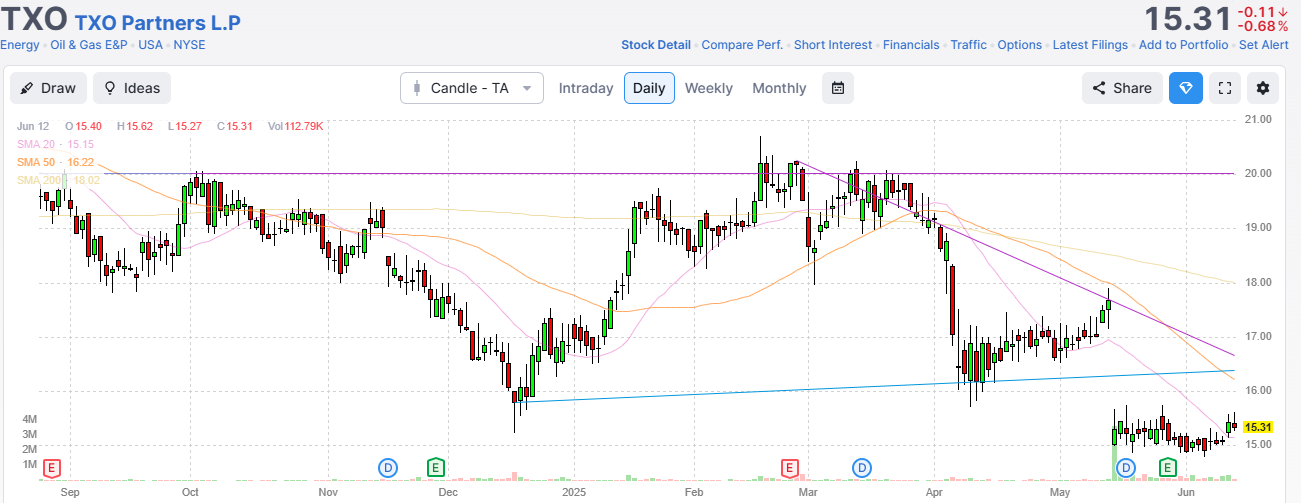Screen dimensions: 1301x503
Task: Open the NYSE exchange link
Action: (190, 45)
